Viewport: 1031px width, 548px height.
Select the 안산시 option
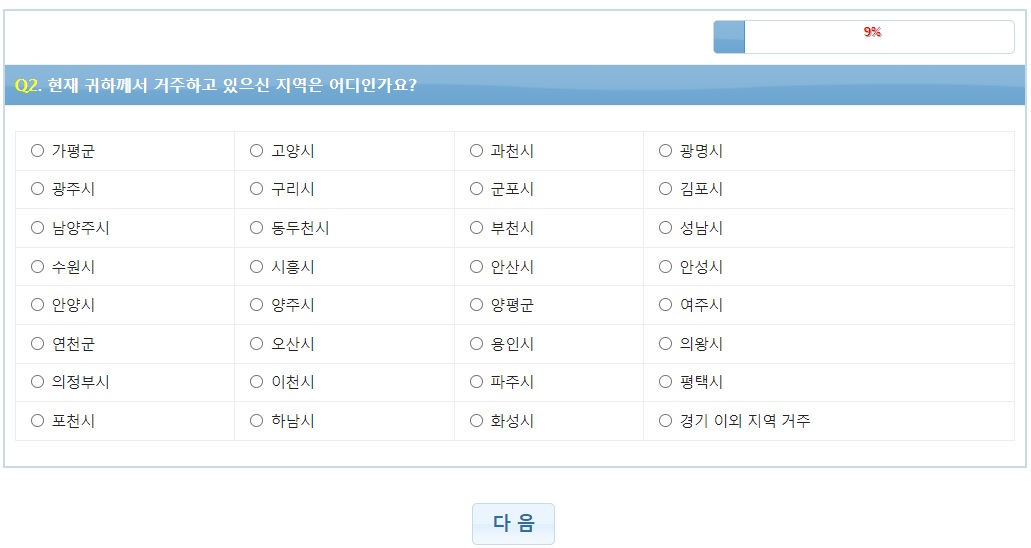point(477,266)
